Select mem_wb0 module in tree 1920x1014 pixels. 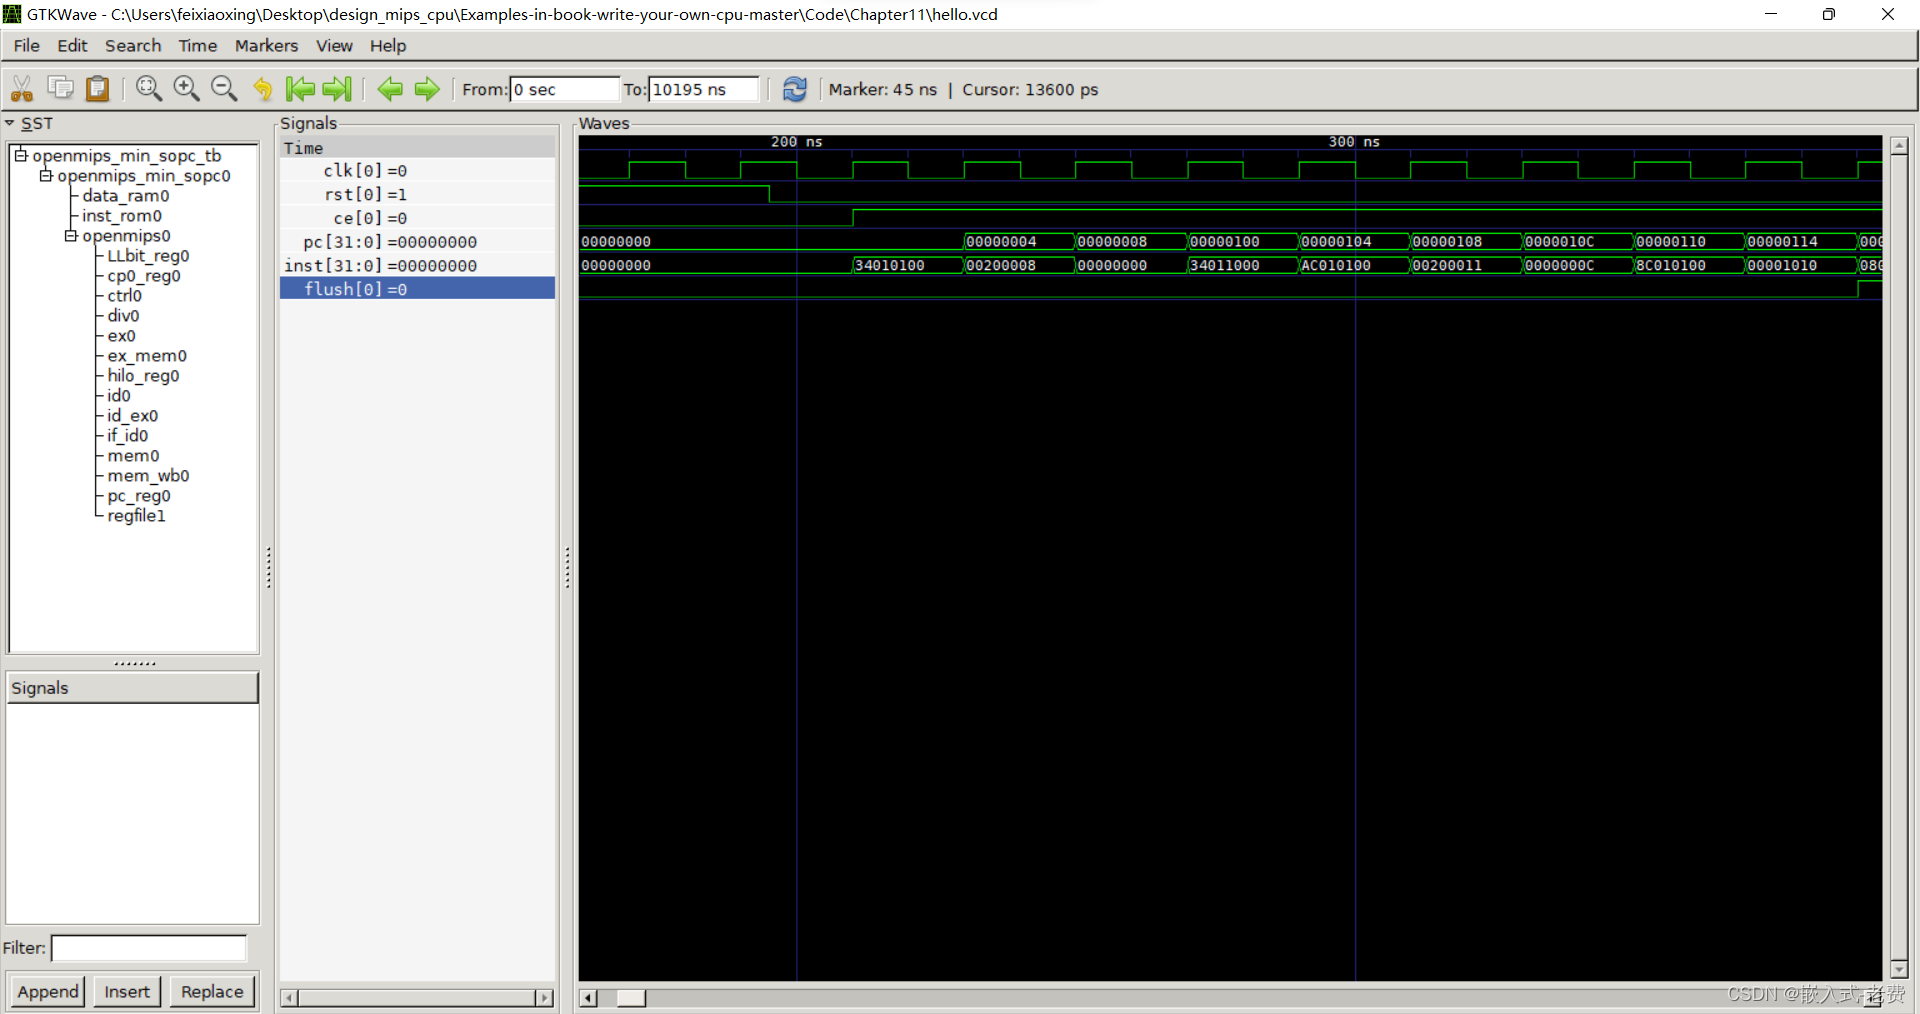(x=148, y=475)
